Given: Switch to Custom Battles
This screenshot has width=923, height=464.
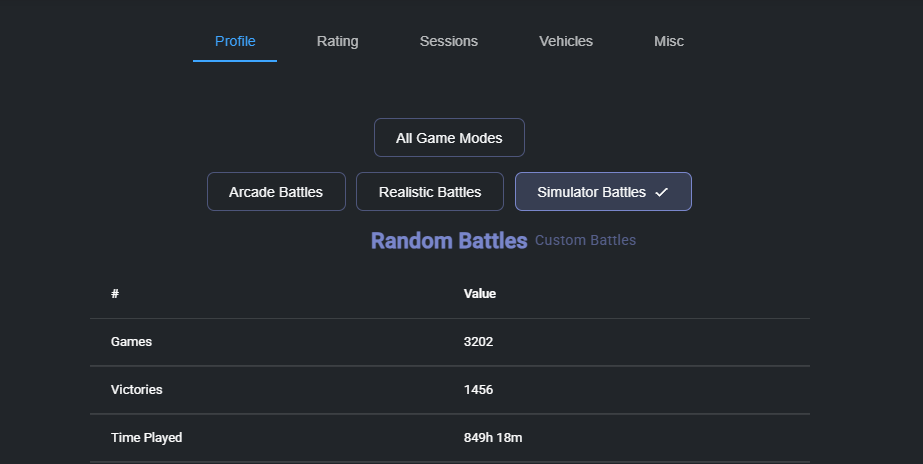Looking at the screenshot, I should 585,241.
